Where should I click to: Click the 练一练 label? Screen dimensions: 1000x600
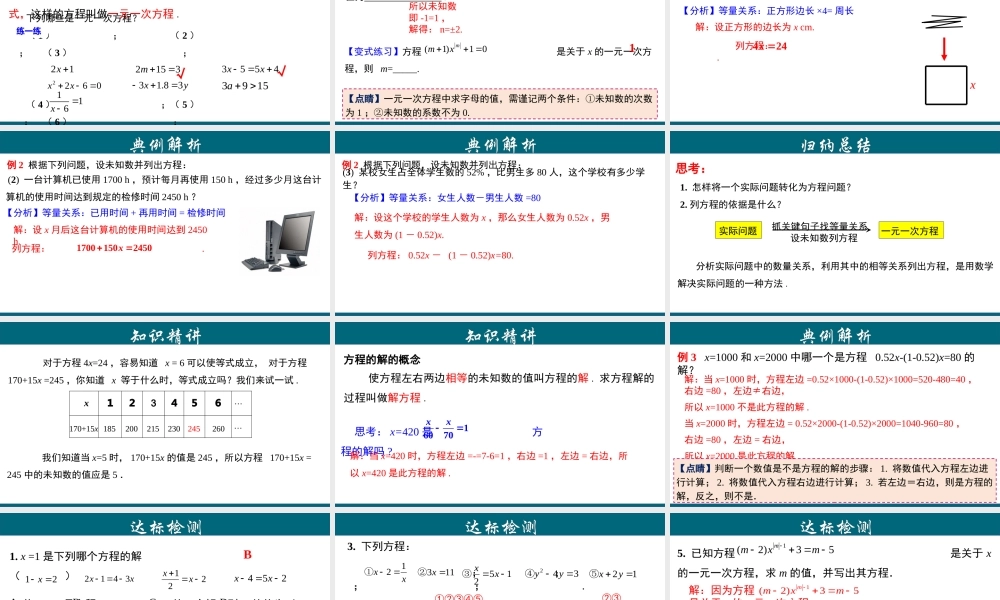click(x=29, y=31)
